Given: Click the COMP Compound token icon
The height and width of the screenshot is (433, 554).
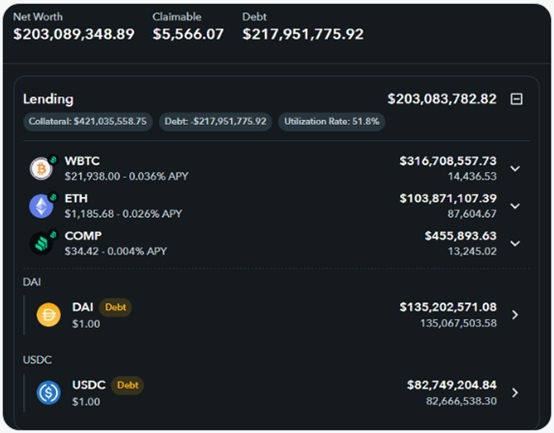Looking at the screenshot, I should click(41, 243).
